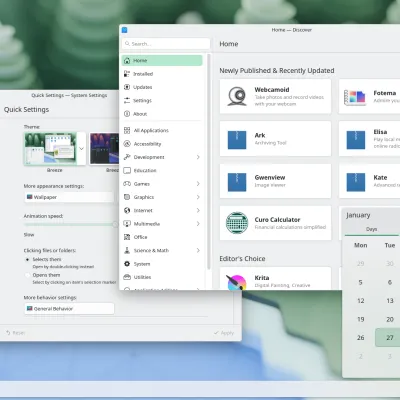Click the All Applications grid icon
Screen dimensions: 400x400
[x=127, y=131]
